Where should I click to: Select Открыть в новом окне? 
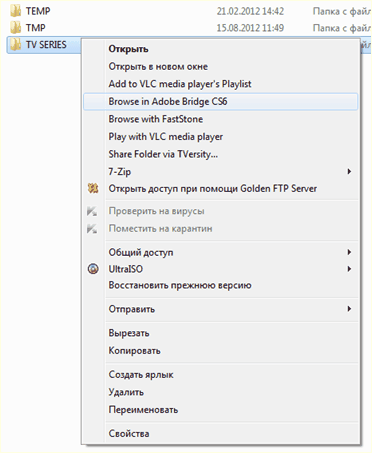pyautogui.click(x=220, y=67)
